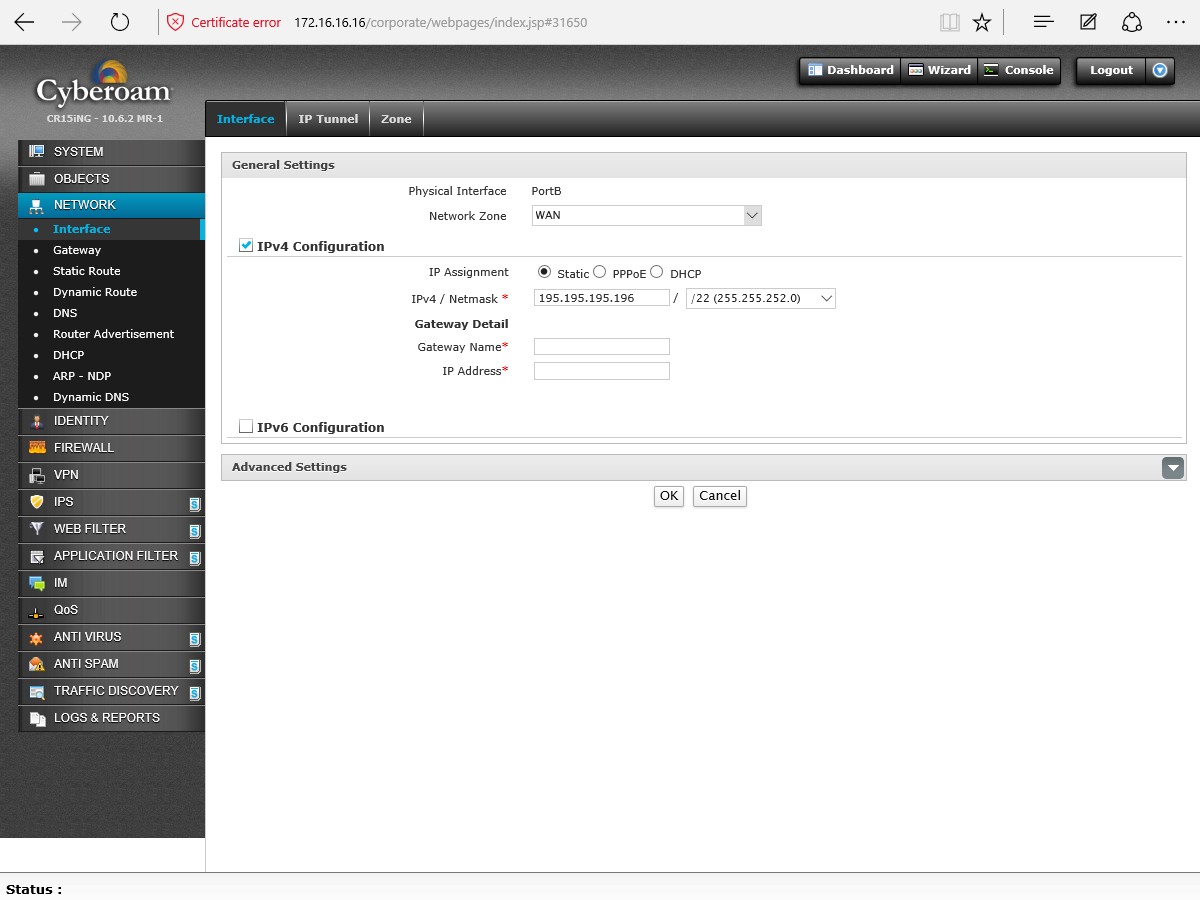Open the Network Zone WAN dropdown
The image size is (1200, 900).
coord(647,216)
